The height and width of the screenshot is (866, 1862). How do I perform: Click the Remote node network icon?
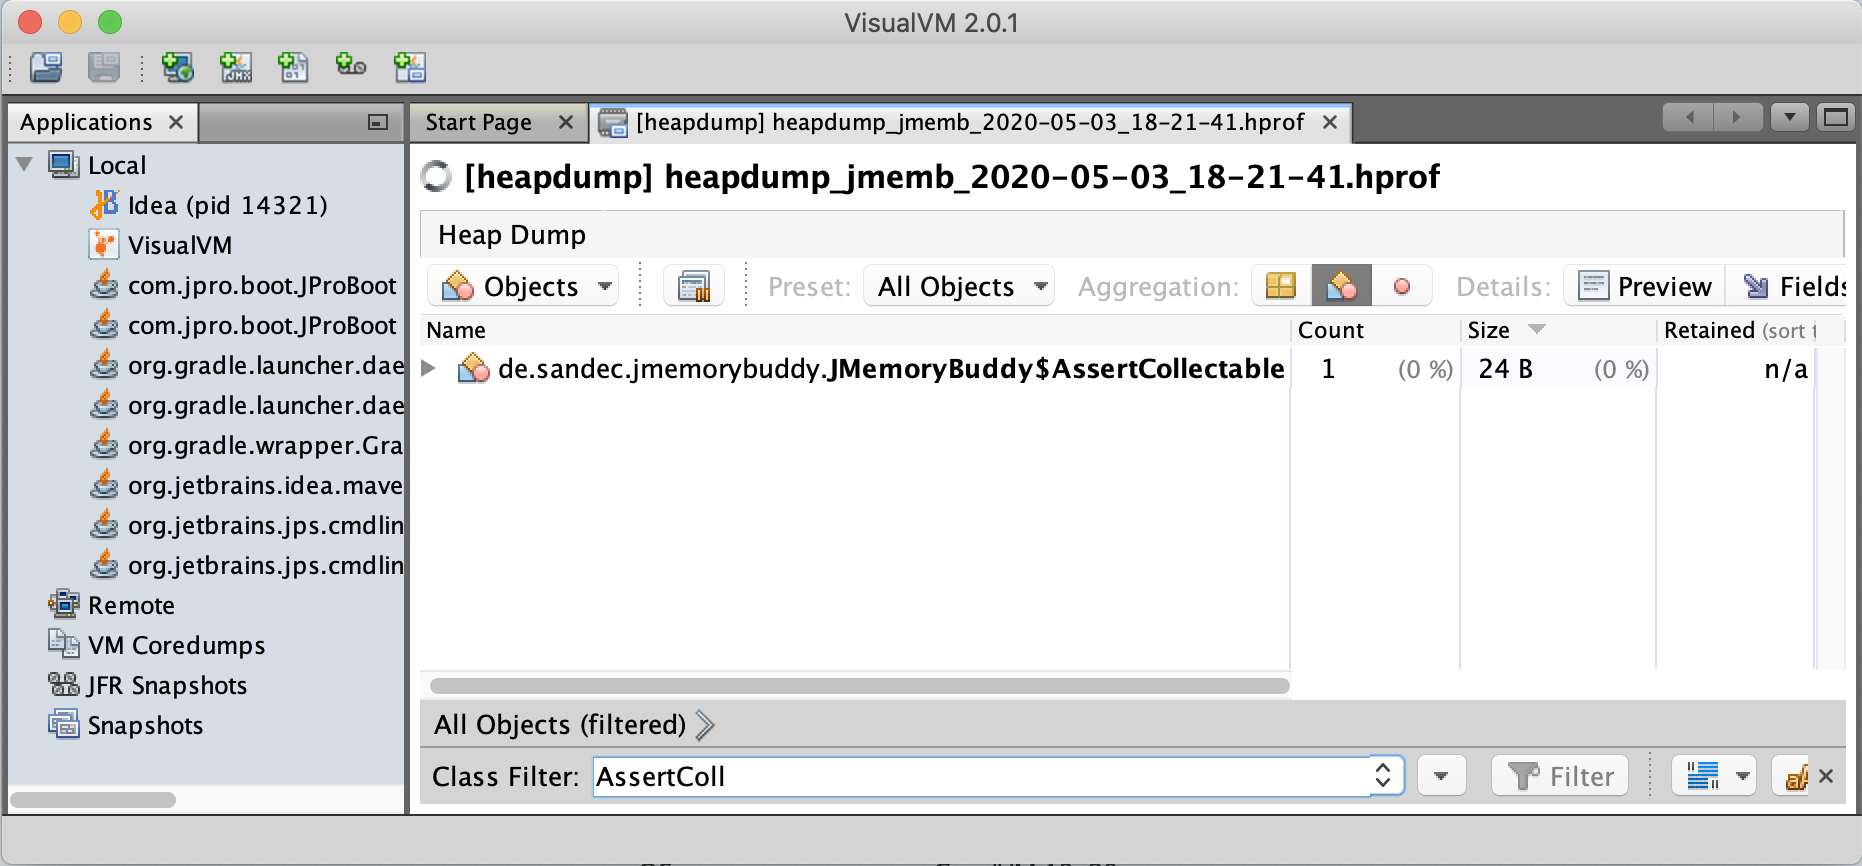64,604
